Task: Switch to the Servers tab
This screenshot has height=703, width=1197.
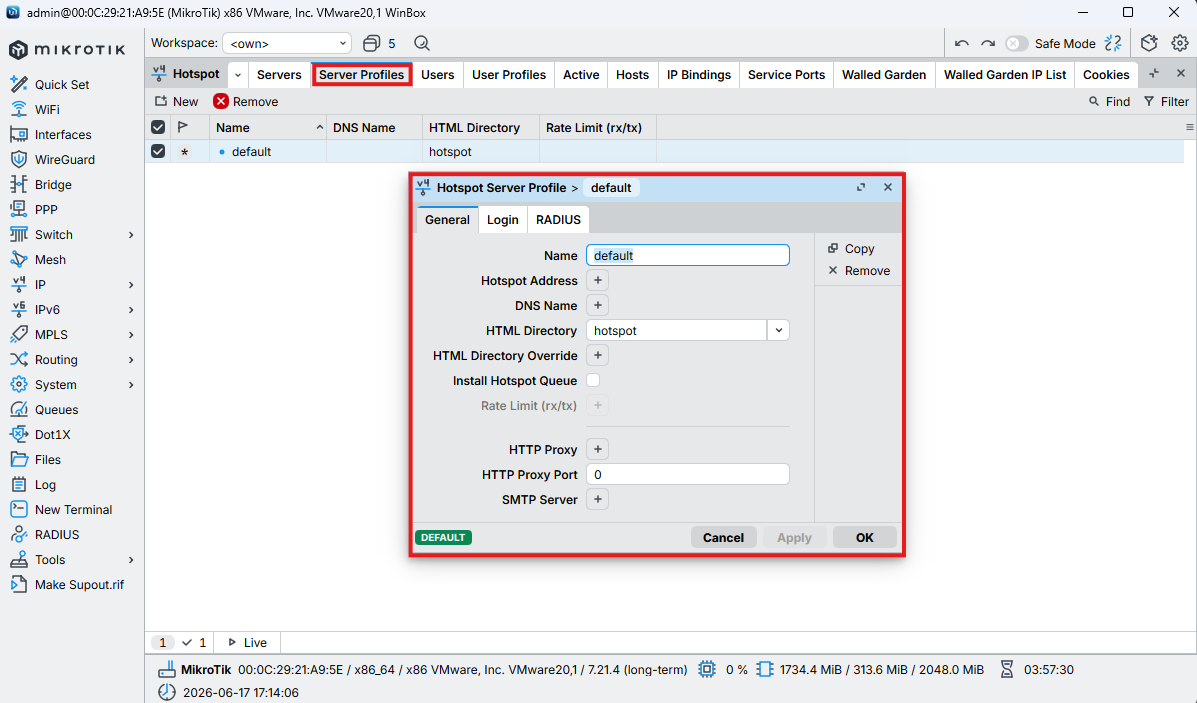Action: tap(279, 75)
